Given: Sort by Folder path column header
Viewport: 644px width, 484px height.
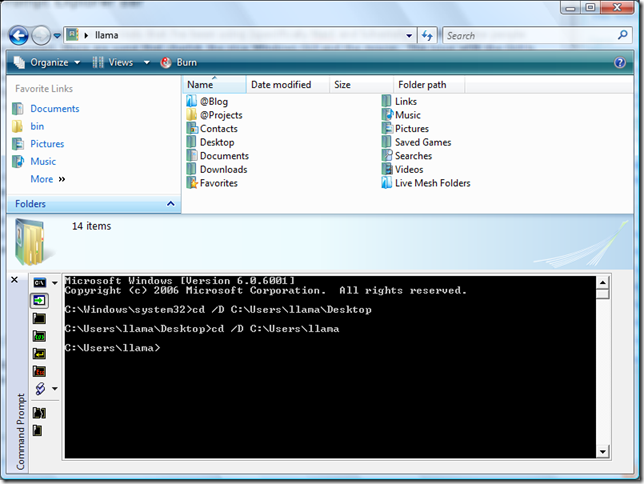Looking at the screenshot, I should 429,85.
